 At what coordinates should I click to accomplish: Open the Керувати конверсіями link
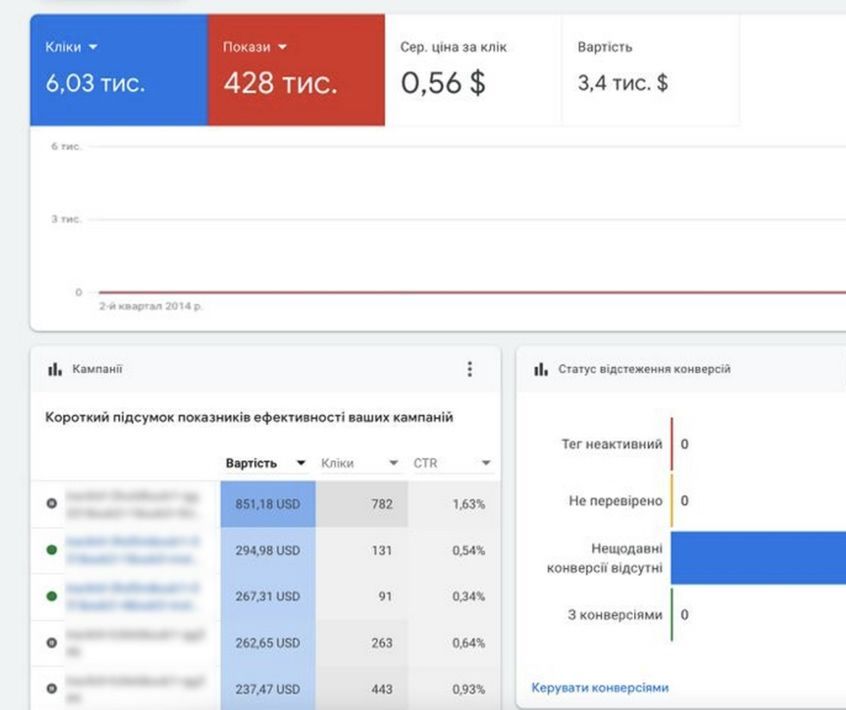(x=600, y=687)
